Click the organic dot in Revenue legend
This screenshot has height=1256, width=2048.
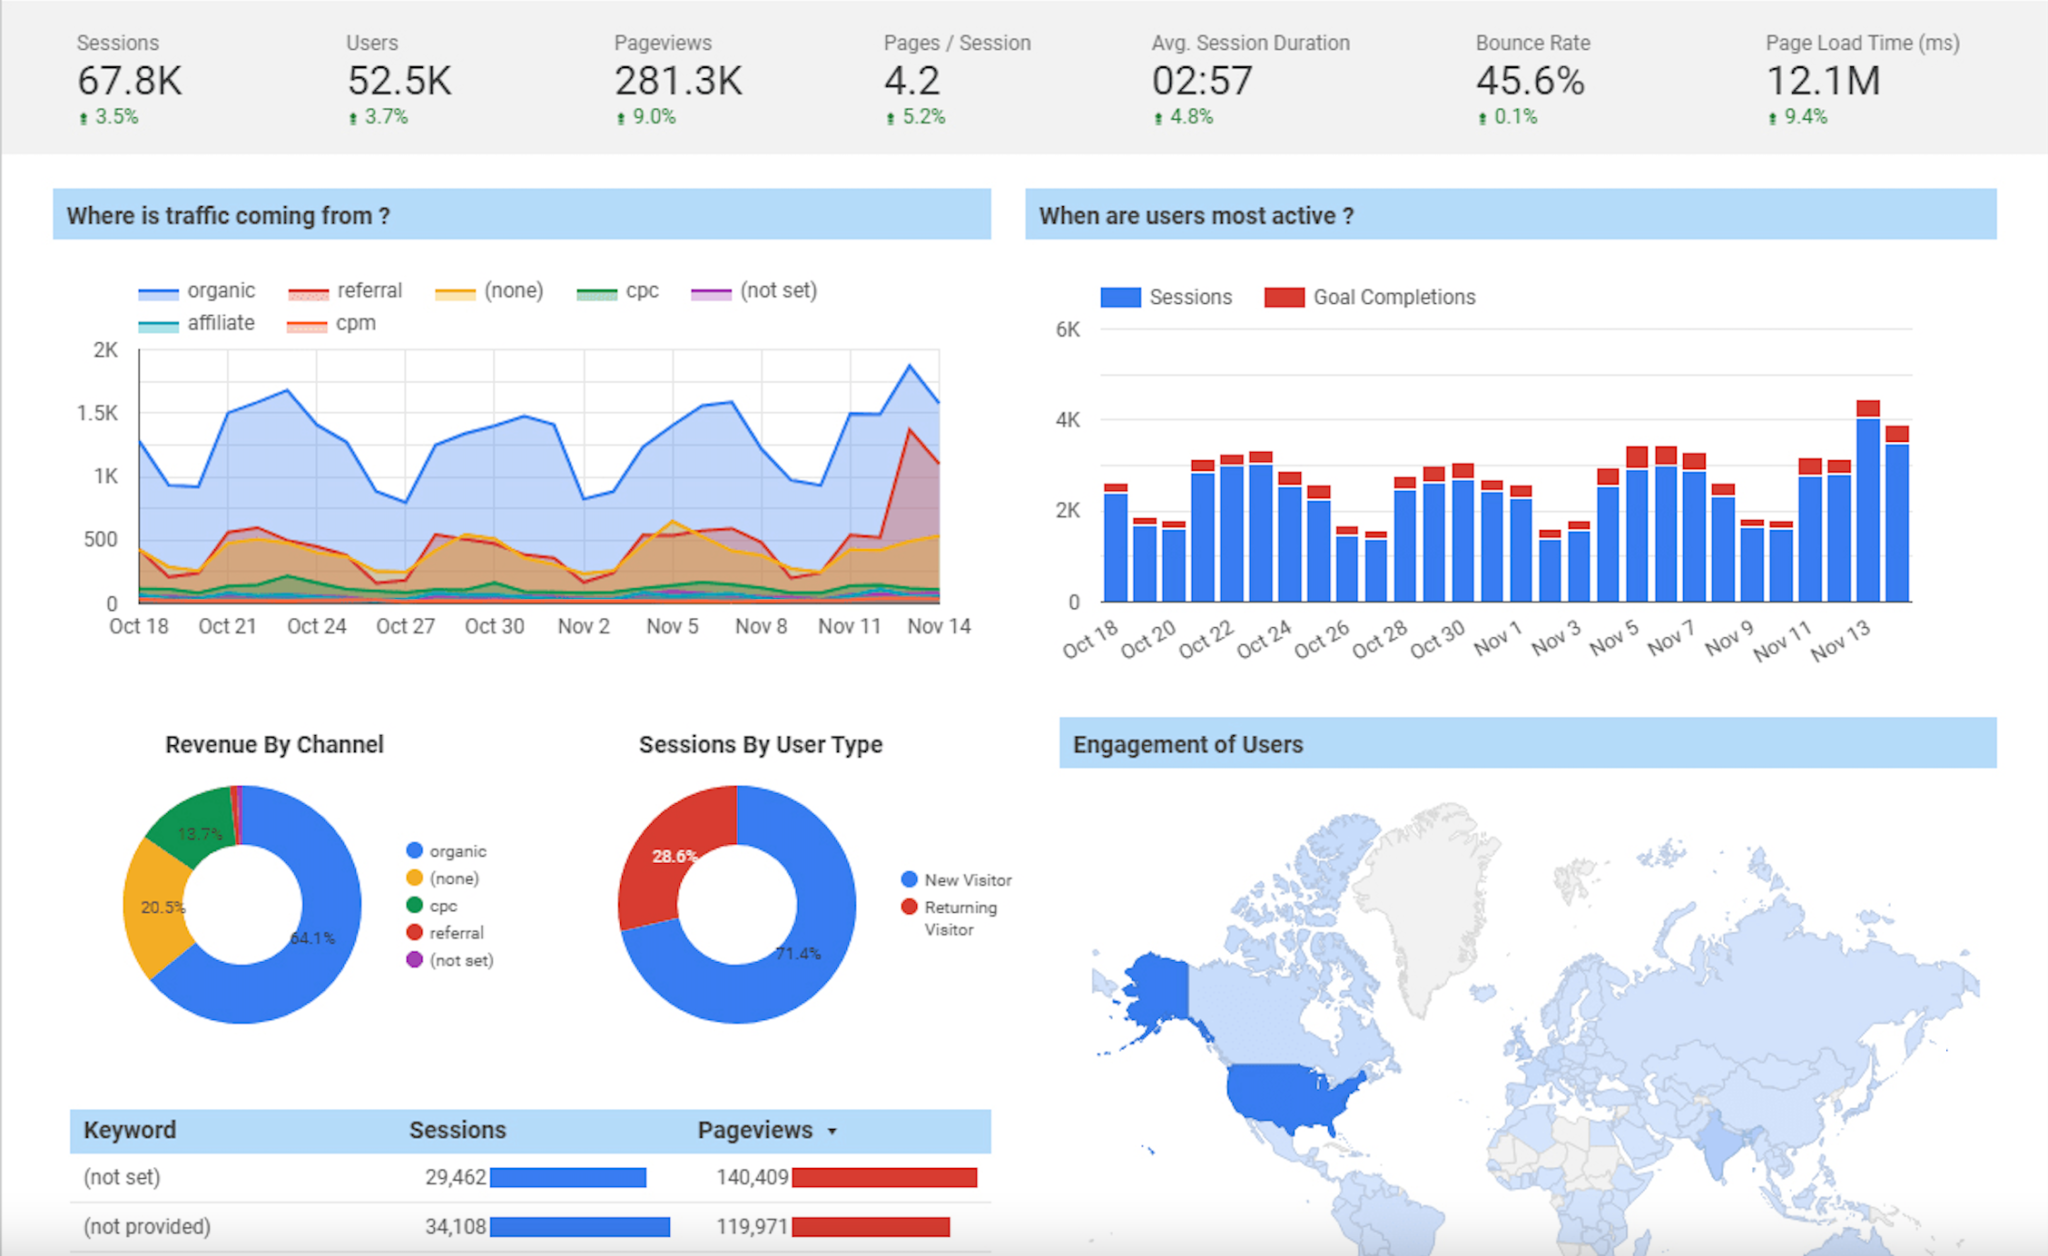coord(414,850)
